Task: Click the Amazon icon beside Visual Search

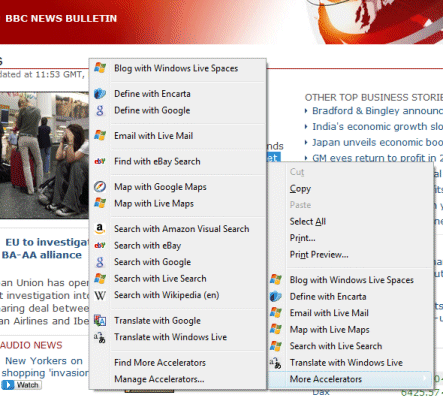Action: (x=100, y=229)
